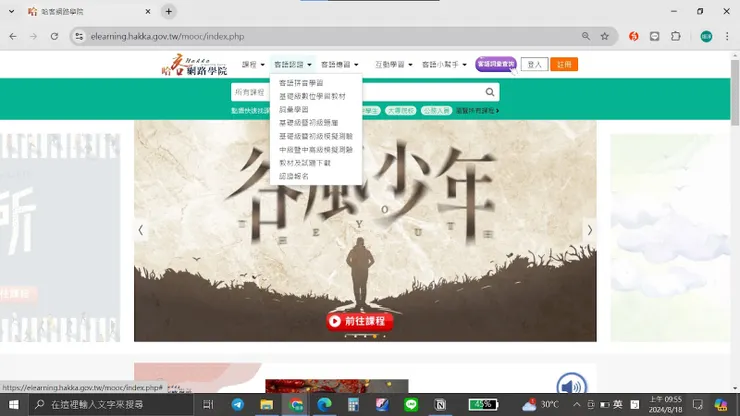The height and width of the screenshot is (416, 740).
Task: Click the Windows taskbar search box
Action: [x=109, y=405]
